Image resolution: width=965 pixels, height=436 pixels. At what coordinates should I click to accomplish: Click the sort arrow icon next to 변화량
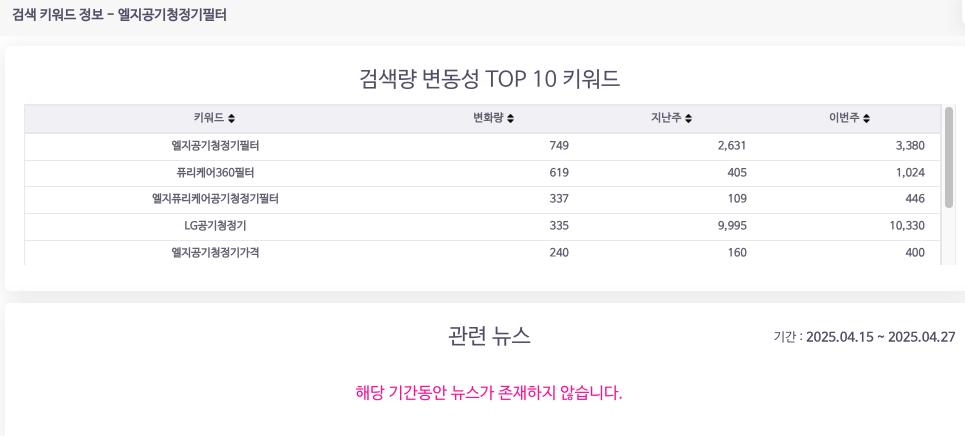pyautogui.click(x=511, y=119)
